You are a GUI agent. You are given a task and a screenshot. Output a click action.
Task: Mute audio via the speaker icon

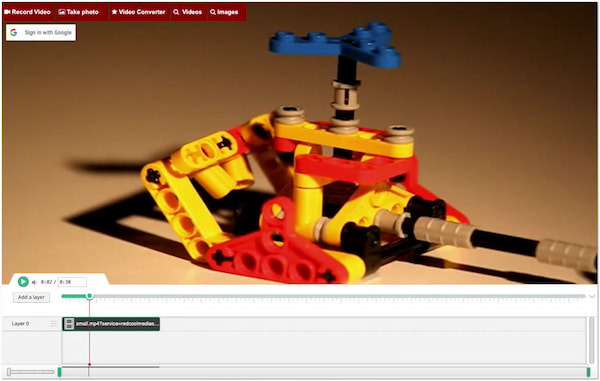coord(34,282)
